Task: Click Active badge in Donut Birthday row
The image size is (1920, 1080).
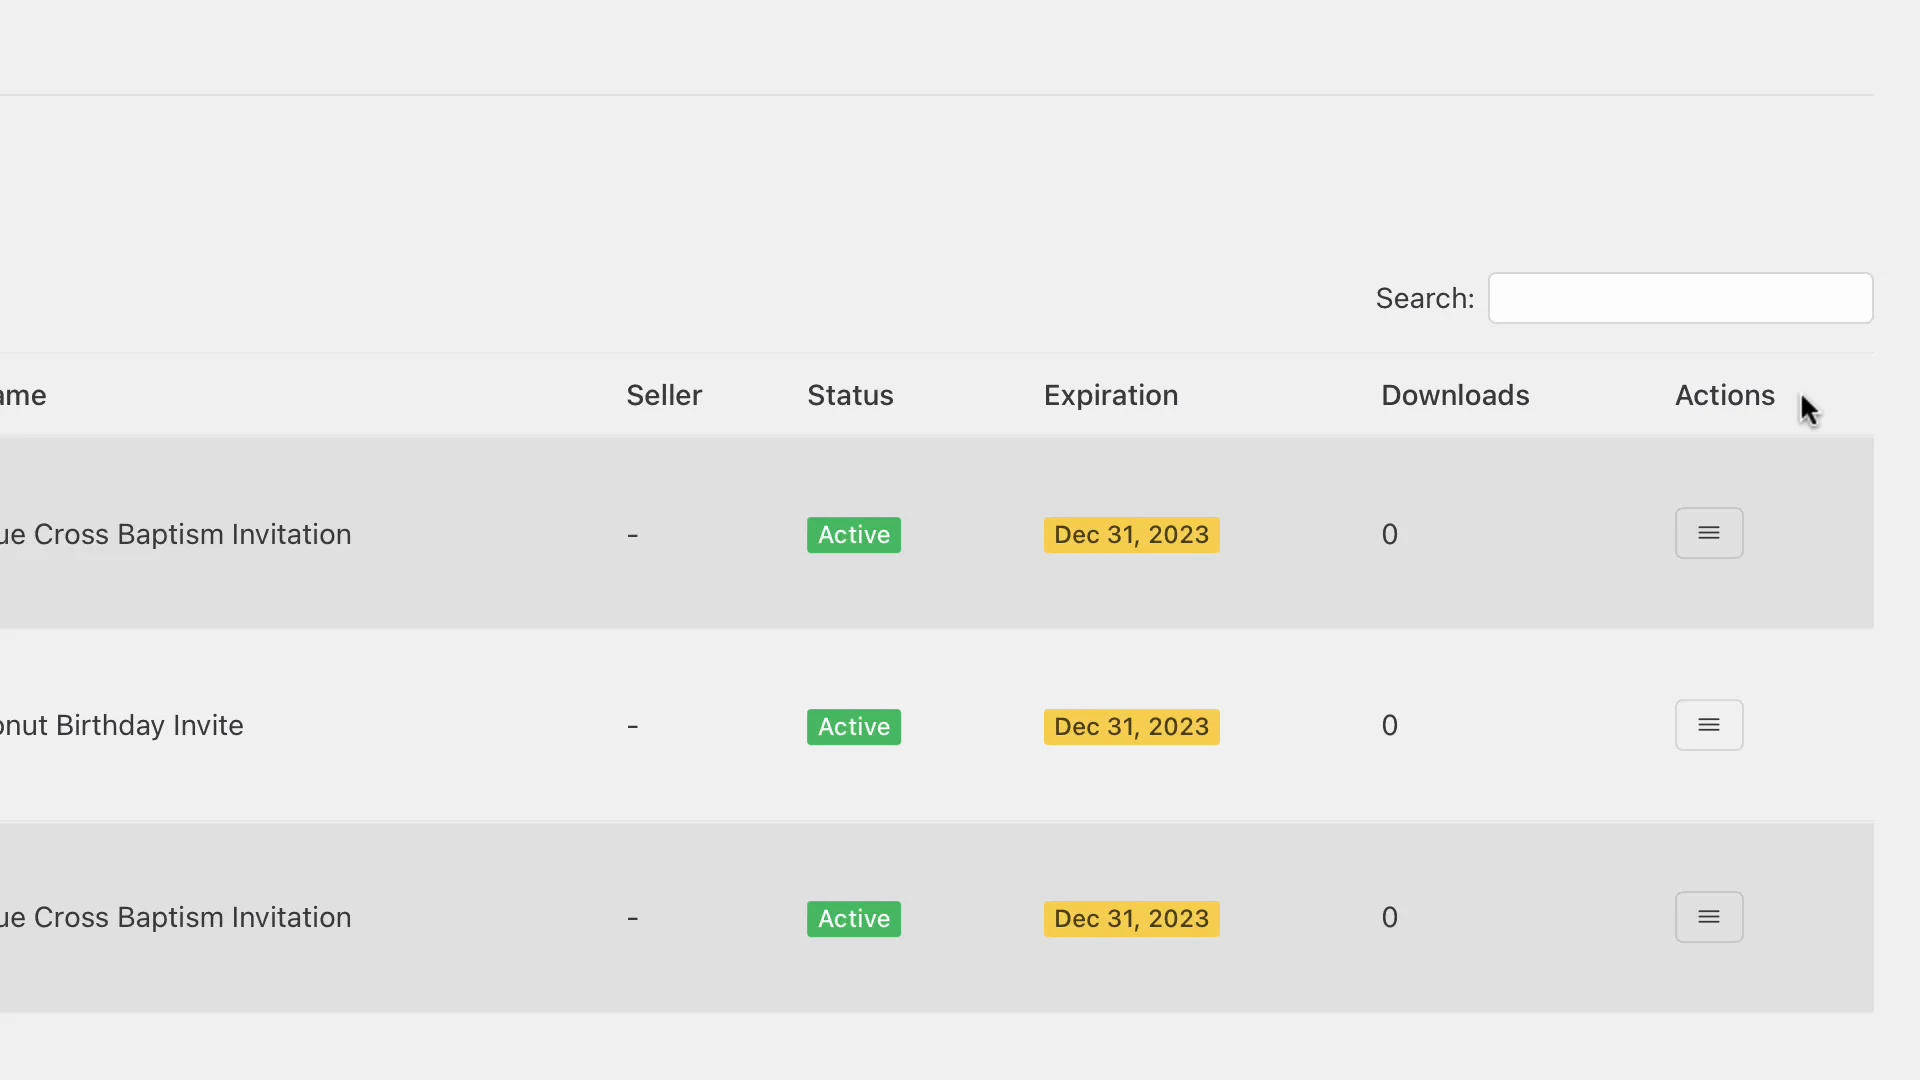Action: pyautogui.click(x=853, y=727)
